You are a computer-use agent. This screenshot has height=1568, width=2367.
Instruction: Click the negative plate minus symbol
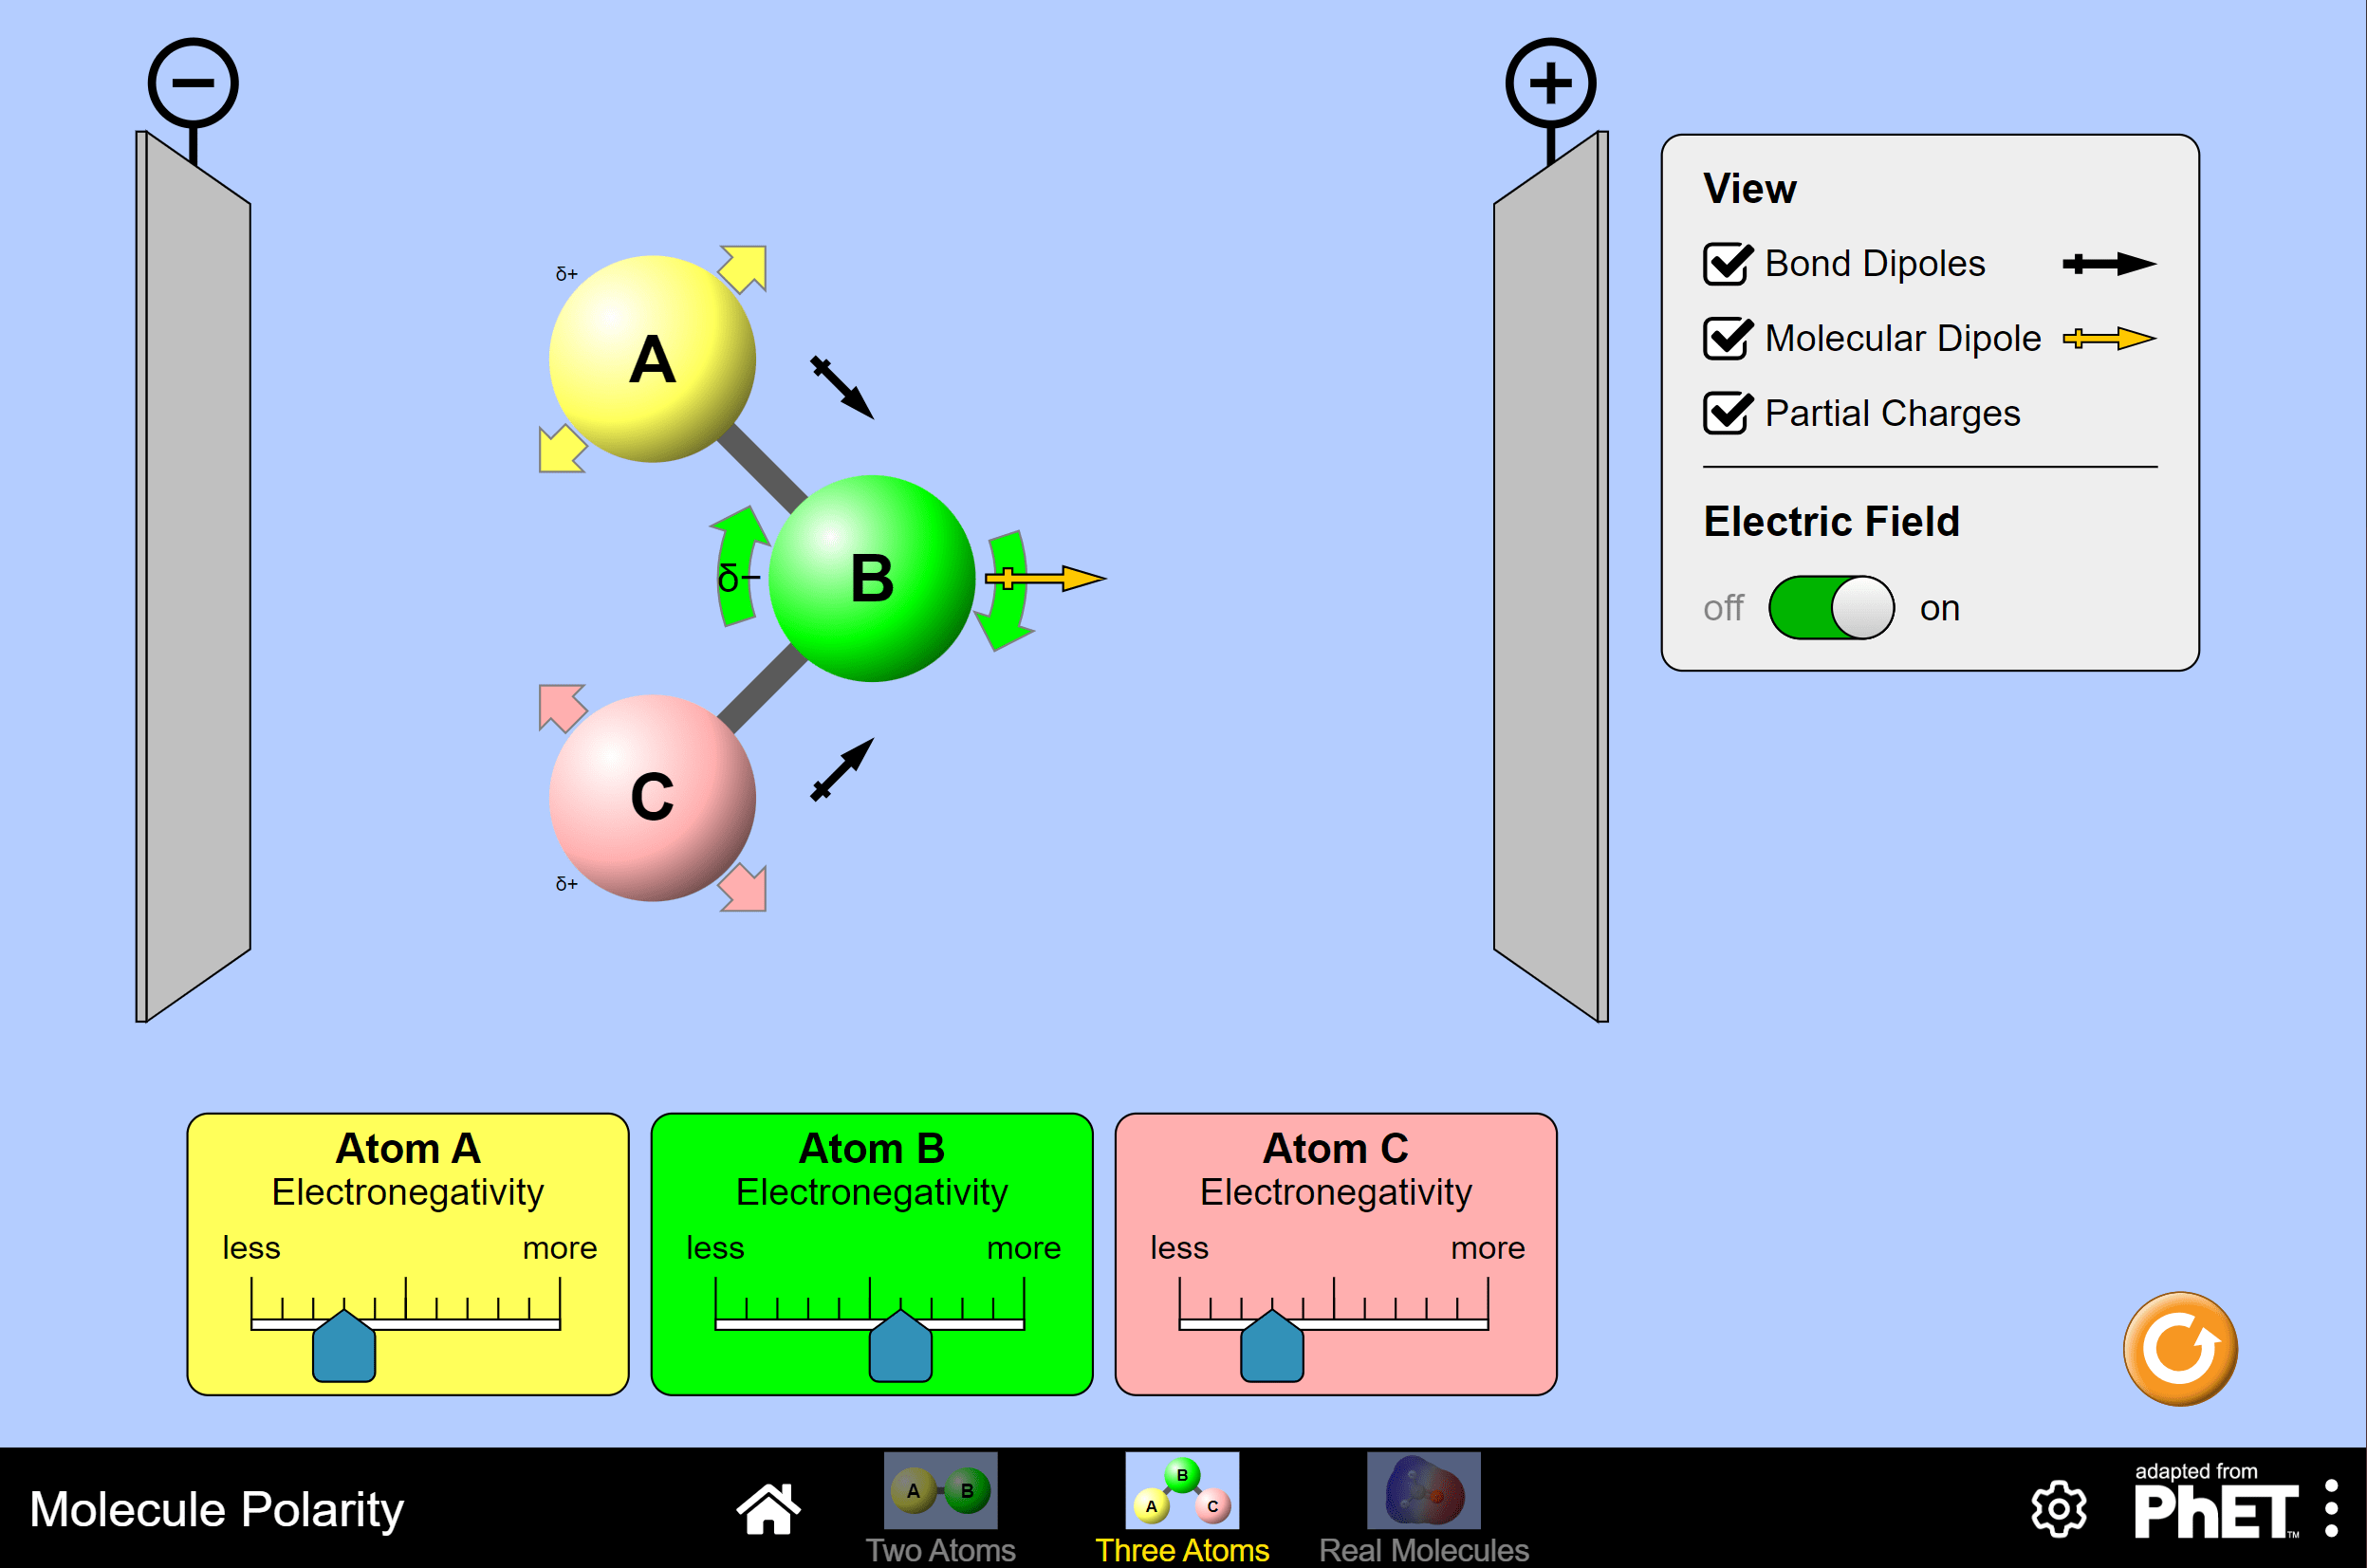pos(193,83)
